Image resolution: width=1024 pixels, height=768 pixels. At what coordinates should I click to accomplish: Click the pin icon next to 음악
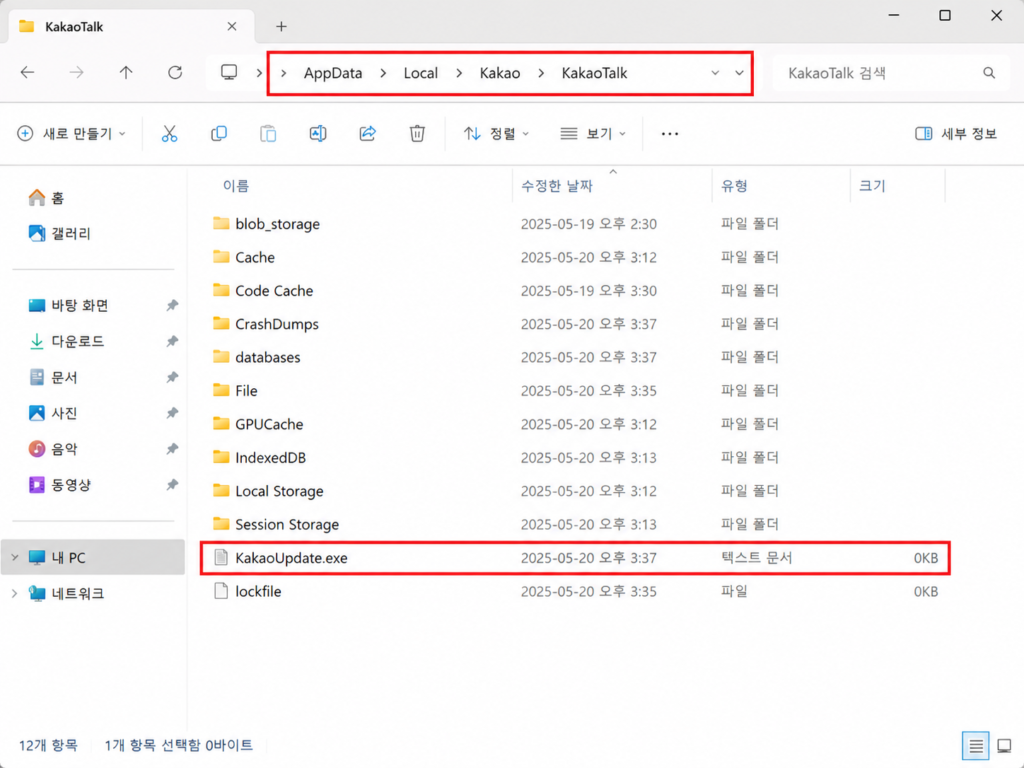(172, 449)
